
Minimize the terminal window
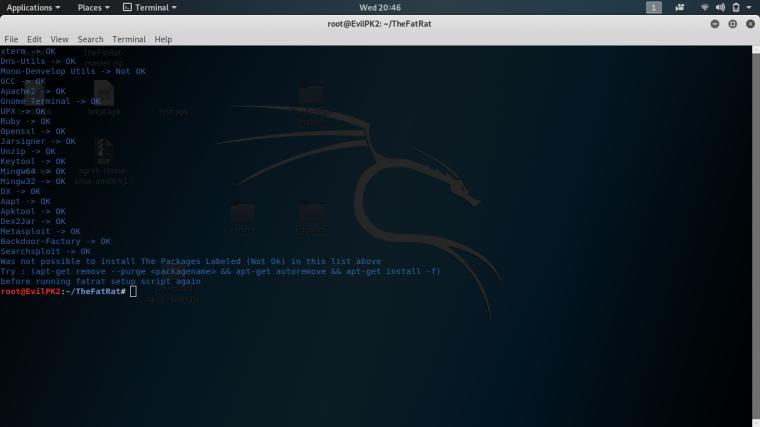click(x=714, y=24)
